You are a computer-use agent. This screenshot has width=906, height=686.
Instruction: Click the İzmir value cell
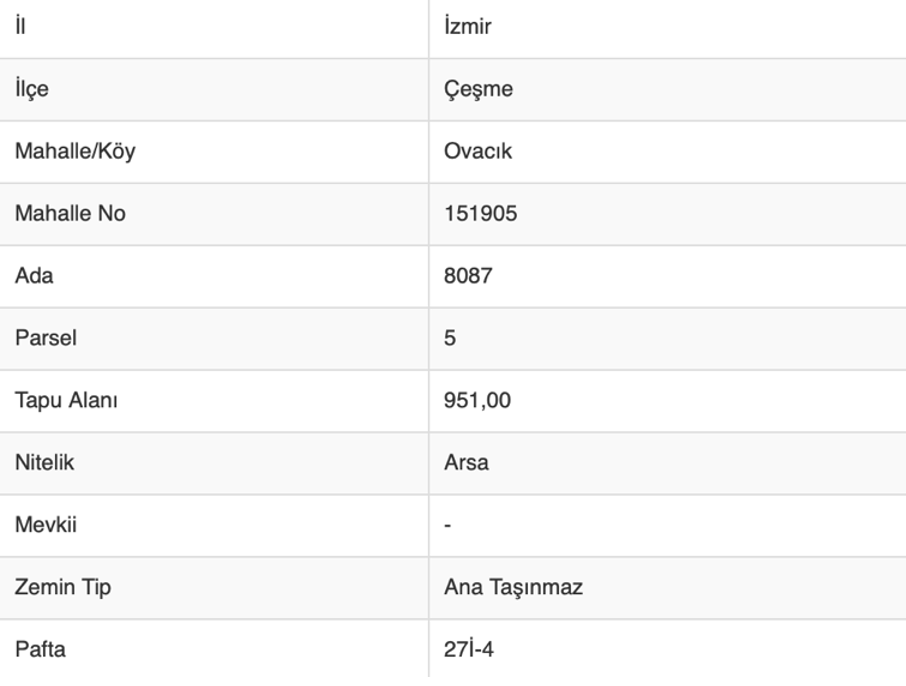(x=468, y=27)
